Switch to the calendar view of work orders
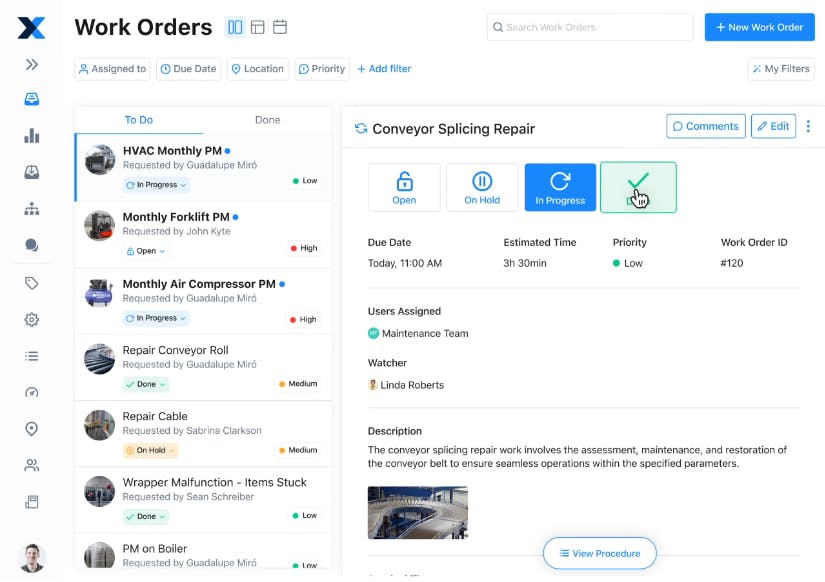 [x=280, y=27]
